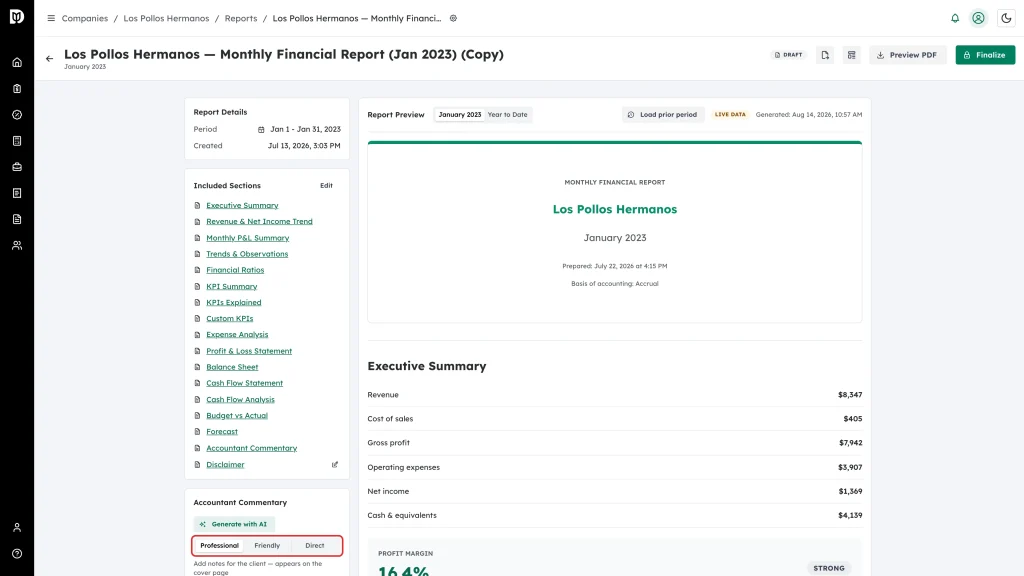
Task: Open the document list icon in sidebar
Action: [17, 193]
